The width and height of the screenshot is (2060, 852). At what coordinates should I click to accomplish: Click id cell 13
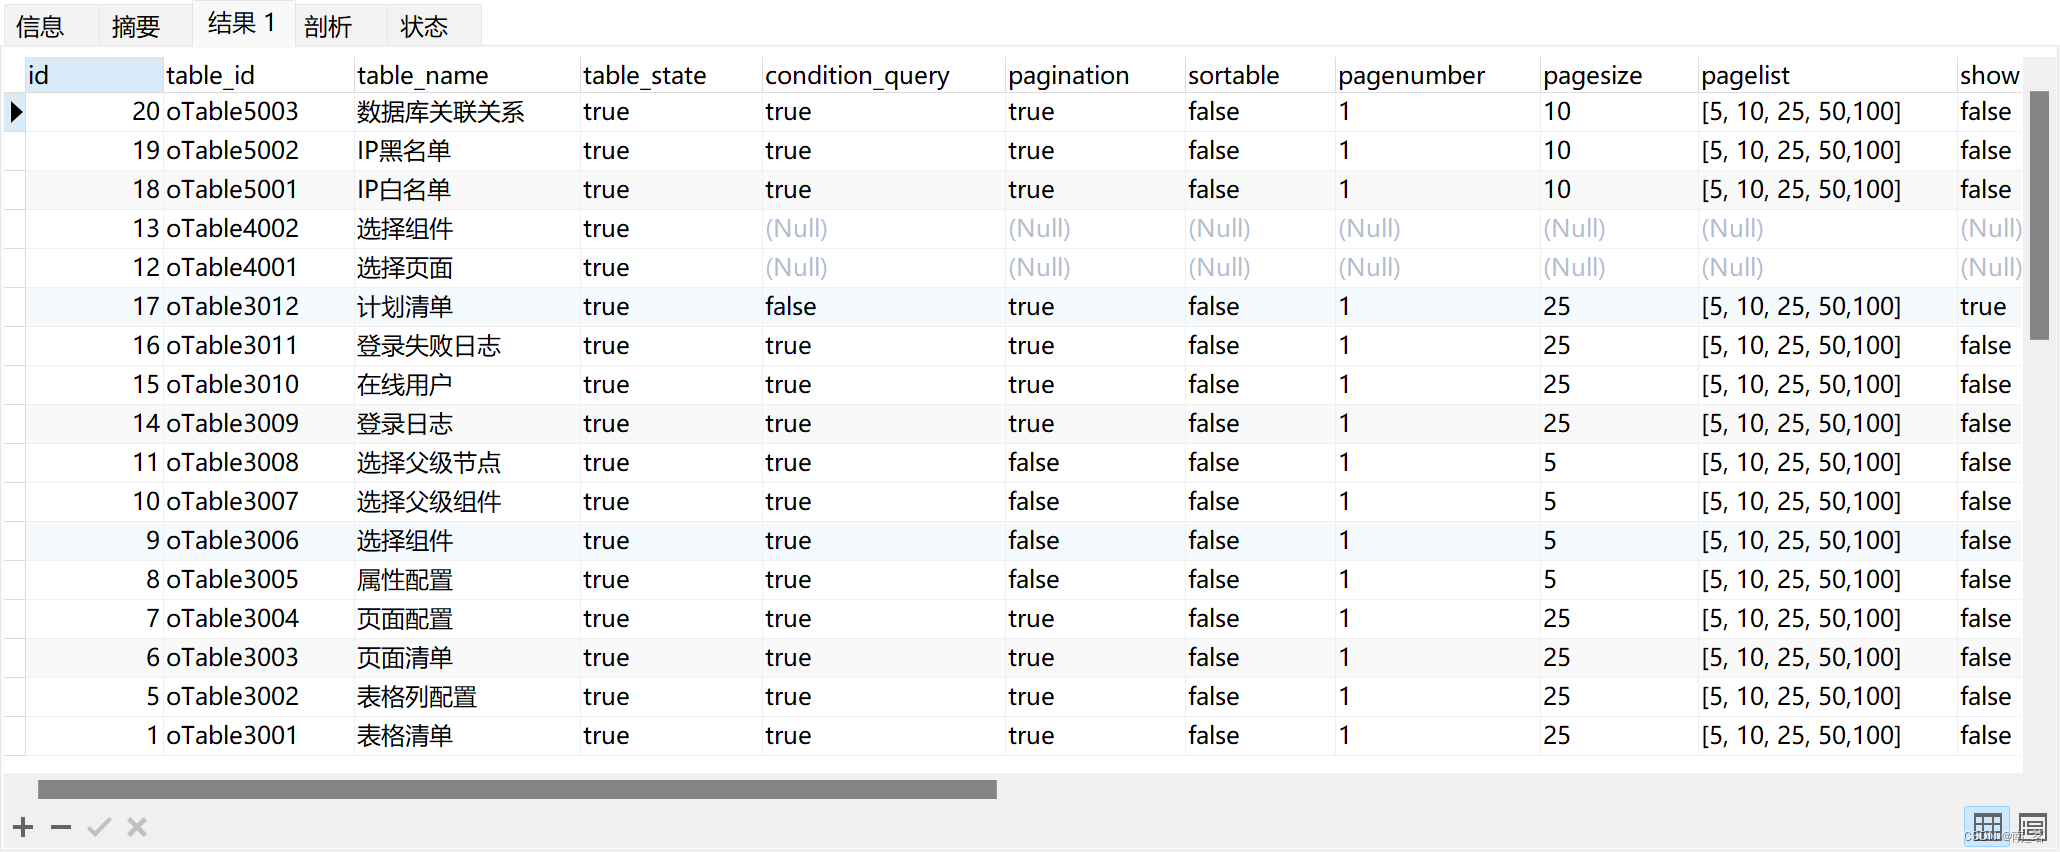[94, 228]
